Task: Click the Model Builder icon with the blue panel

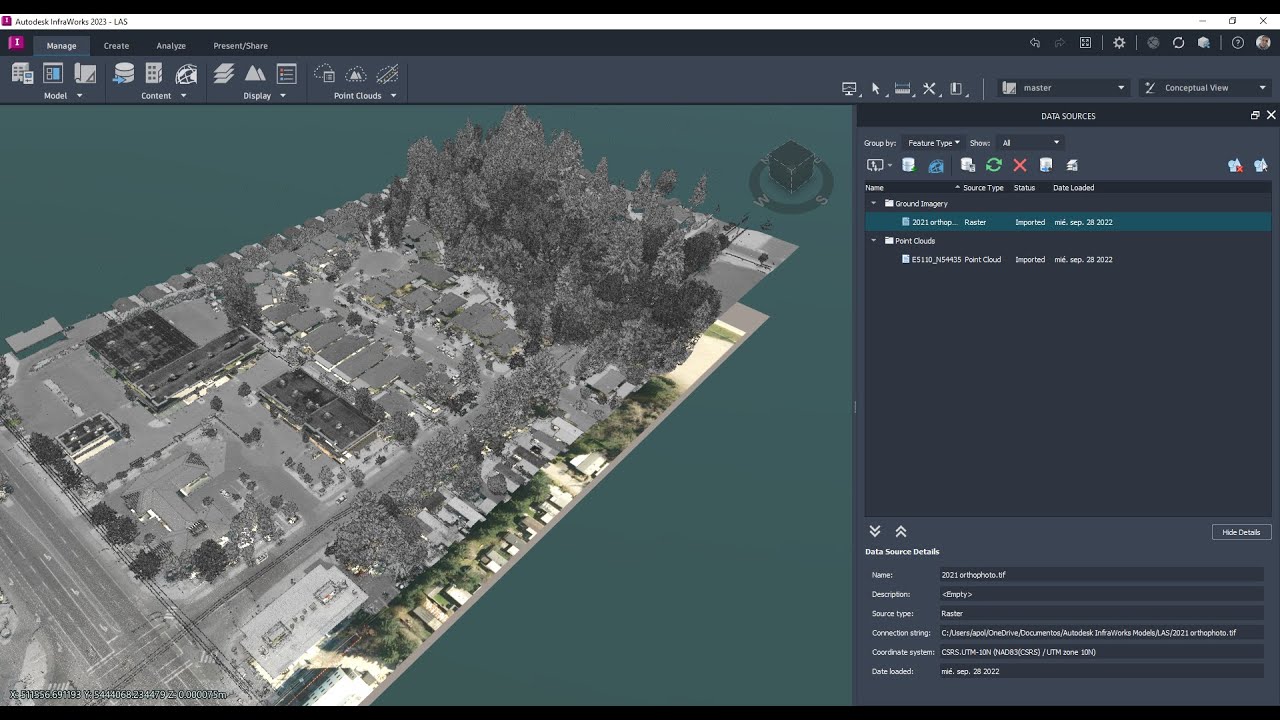Action: (53, 73)
